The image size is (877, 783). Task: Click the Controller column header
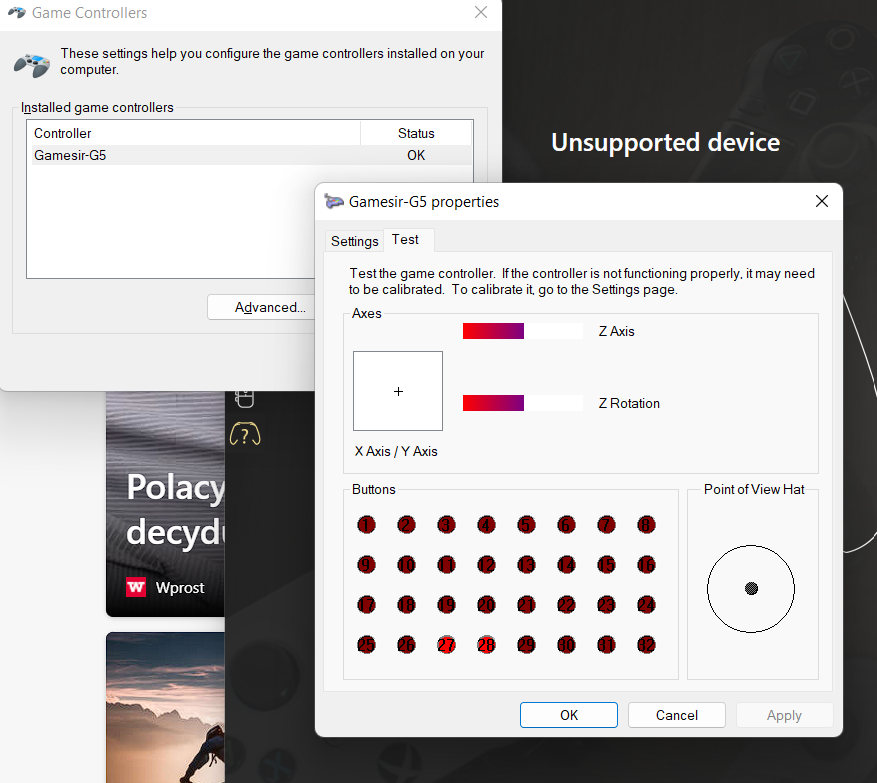tap(194, 133)
